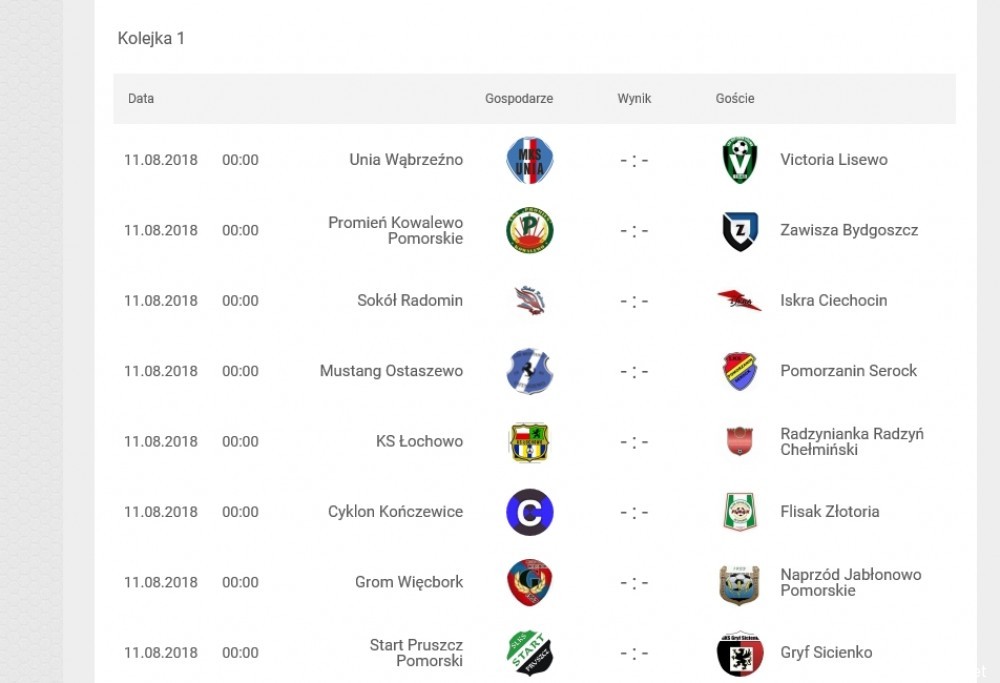Screen dimensions: 1000x683
Task: Click the Start Pruszcz green-black logo
Action: (529, 653)
